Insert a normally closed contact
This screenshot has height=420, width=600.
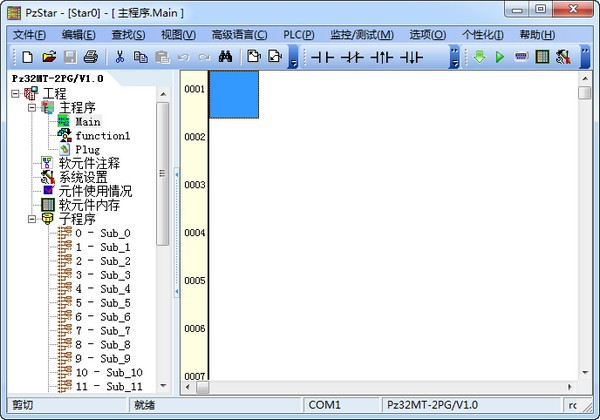point(352,57)
